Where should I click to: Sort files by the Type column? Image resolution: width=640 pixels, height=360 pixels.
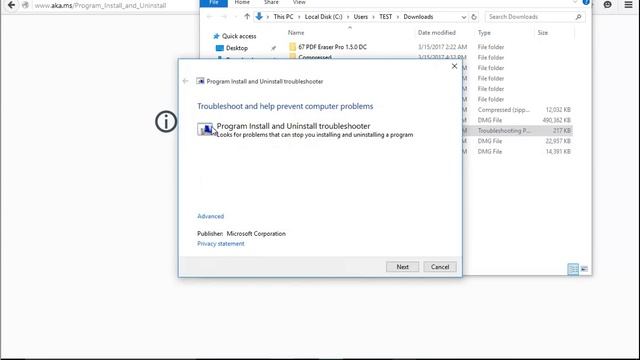(484, 33)
